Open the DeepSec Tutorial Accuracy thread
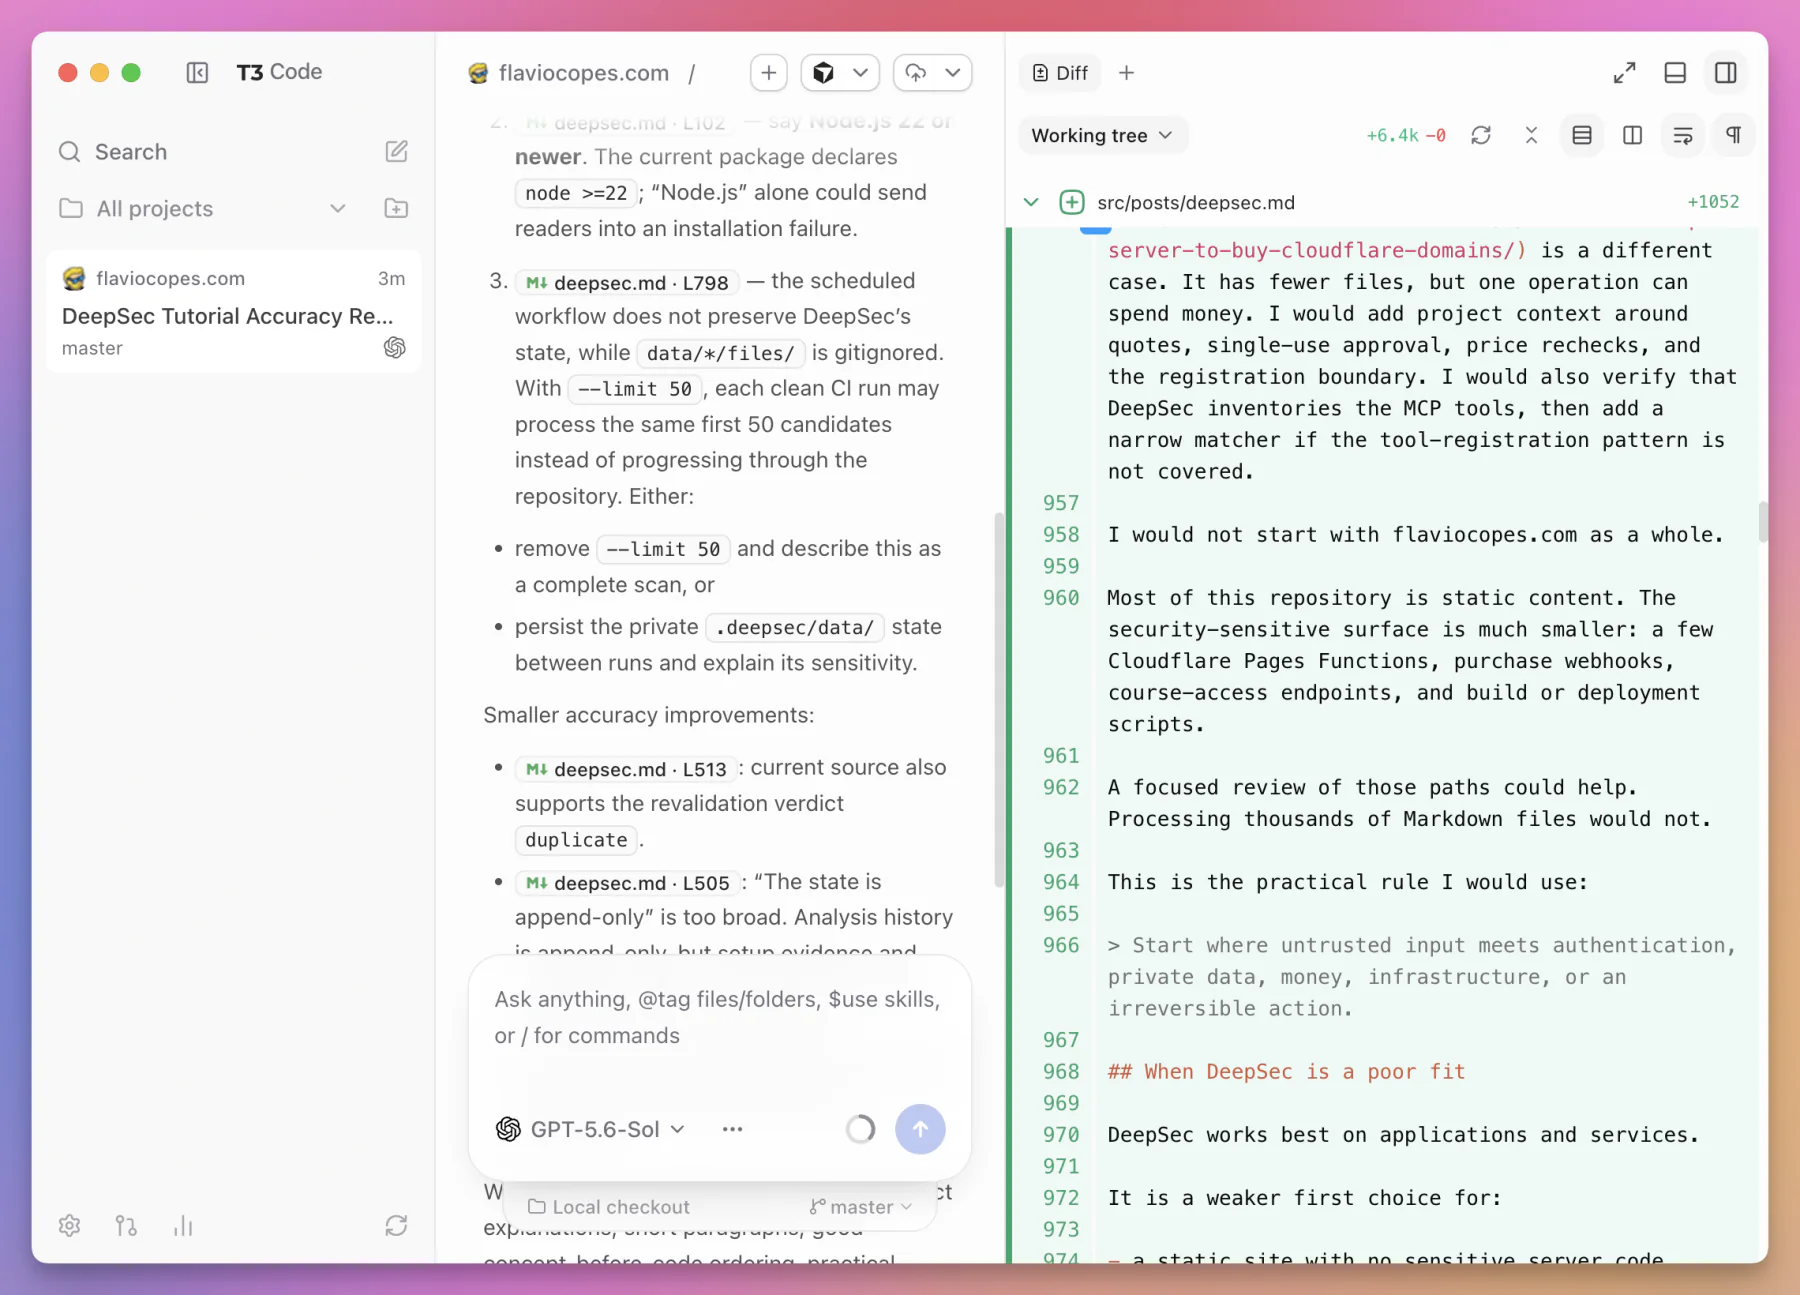Viewport: 1800px width, 1295px height. click(233, 313)
